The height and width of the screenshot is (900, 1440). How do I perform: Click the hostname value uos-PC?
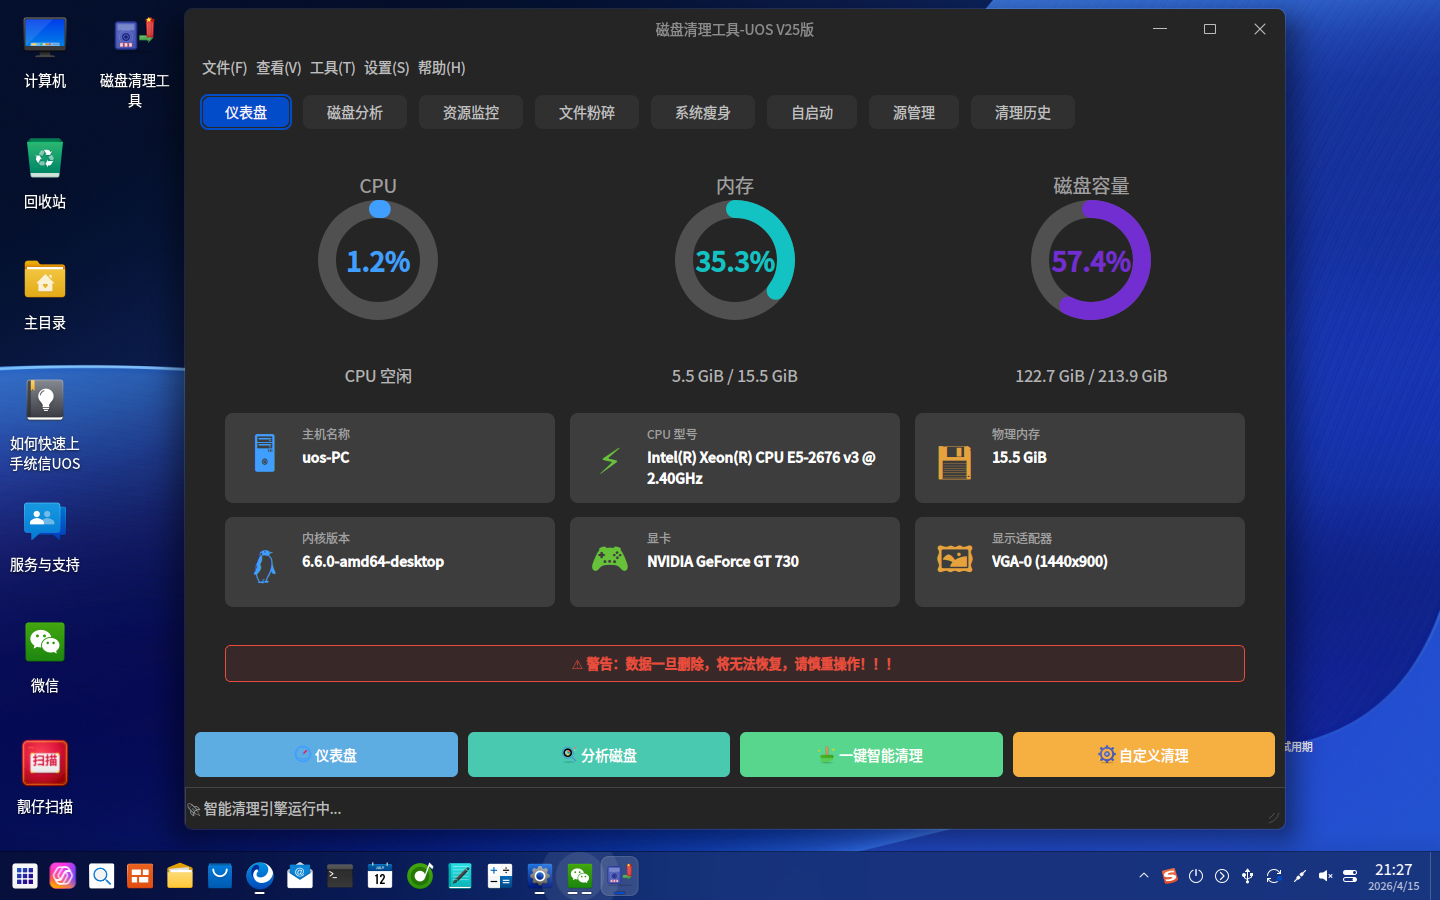(x=326, y=458)
